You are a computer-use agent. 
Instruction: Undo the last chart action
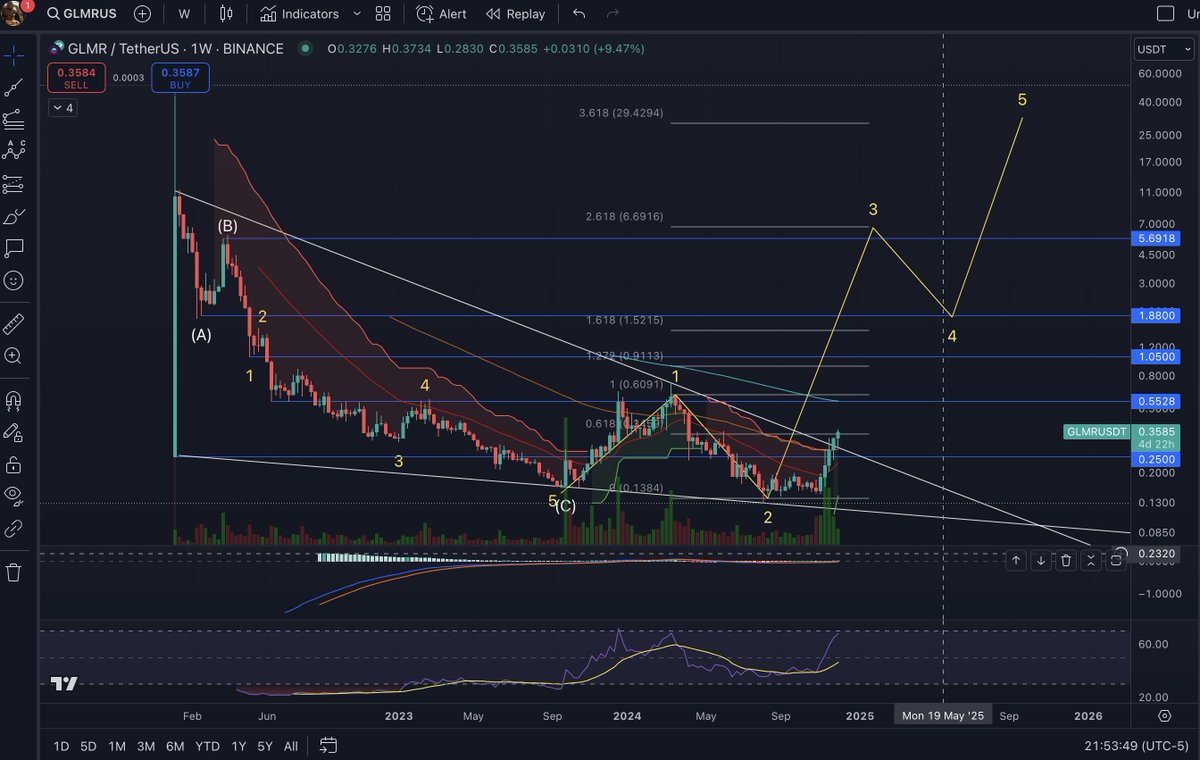(x=579, y=14)
